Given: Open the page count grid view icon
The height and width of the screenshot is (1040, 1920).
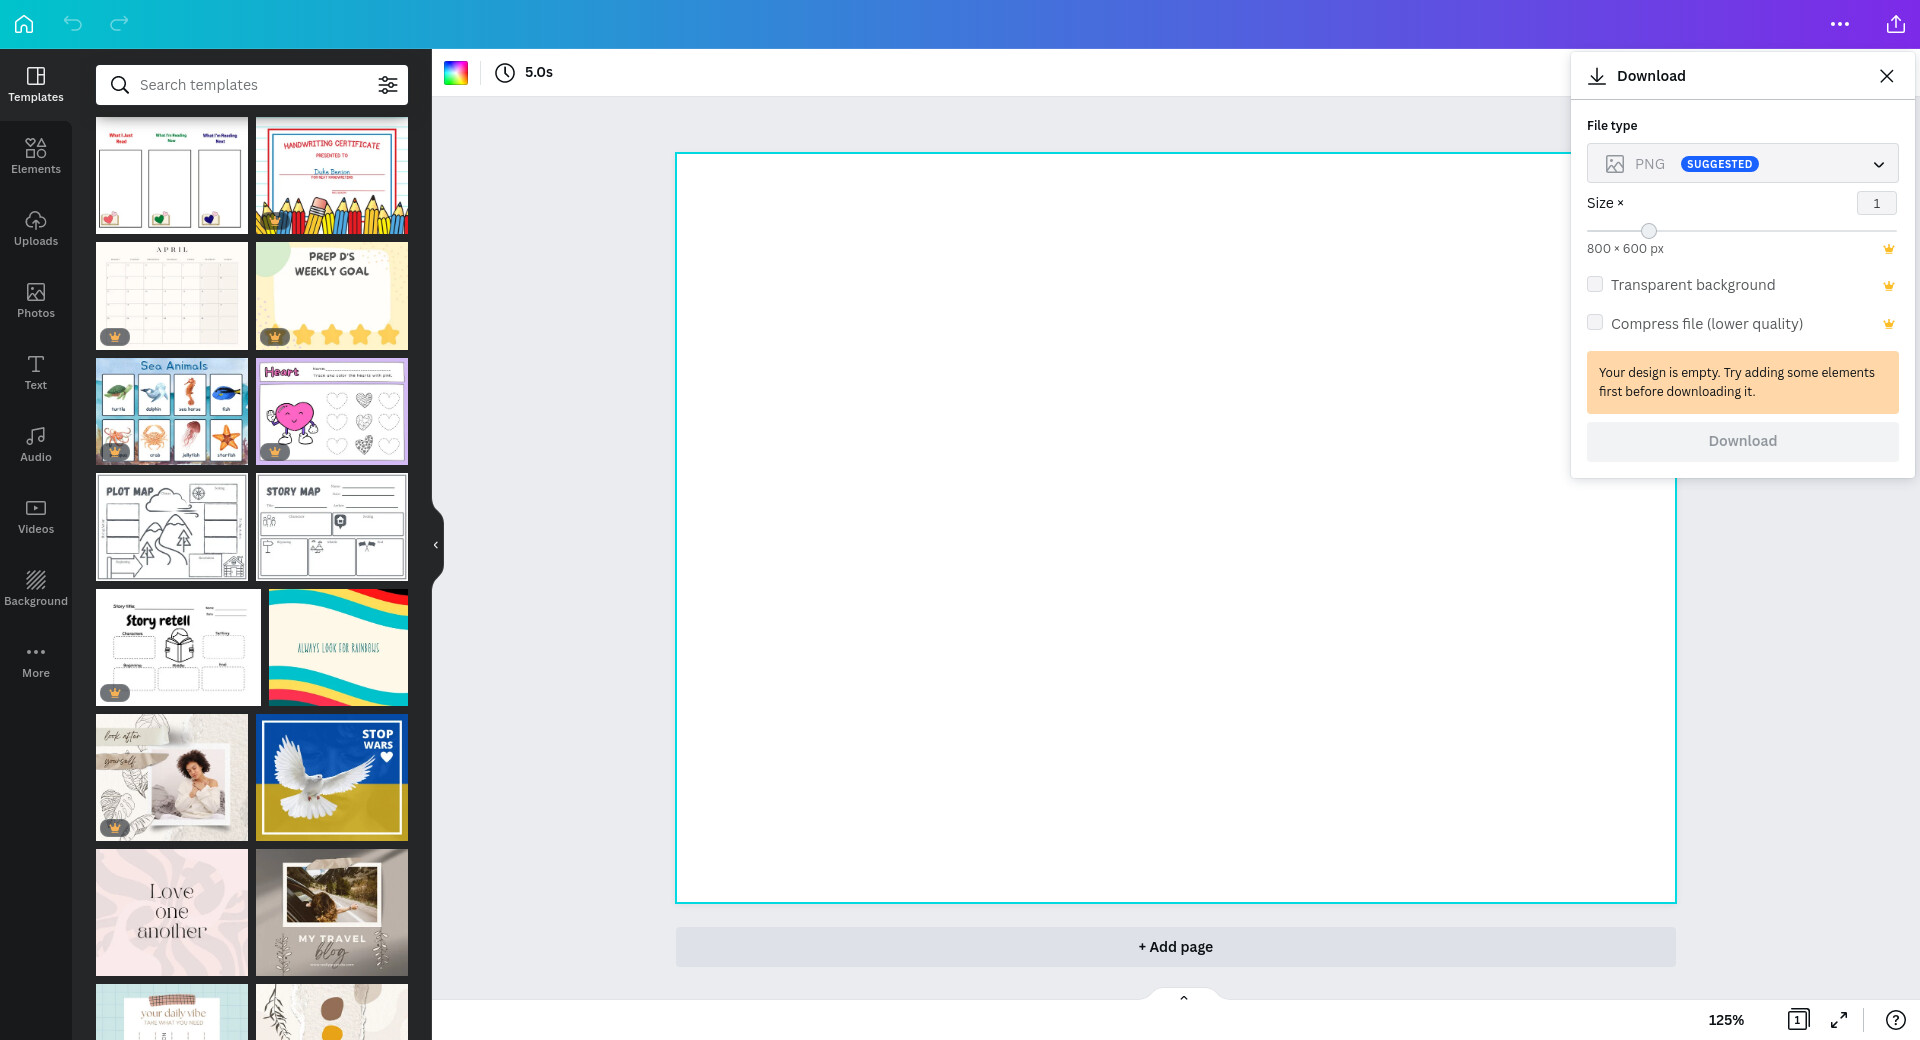Looking at the screenshot, I should [x=1798, y=1020].
